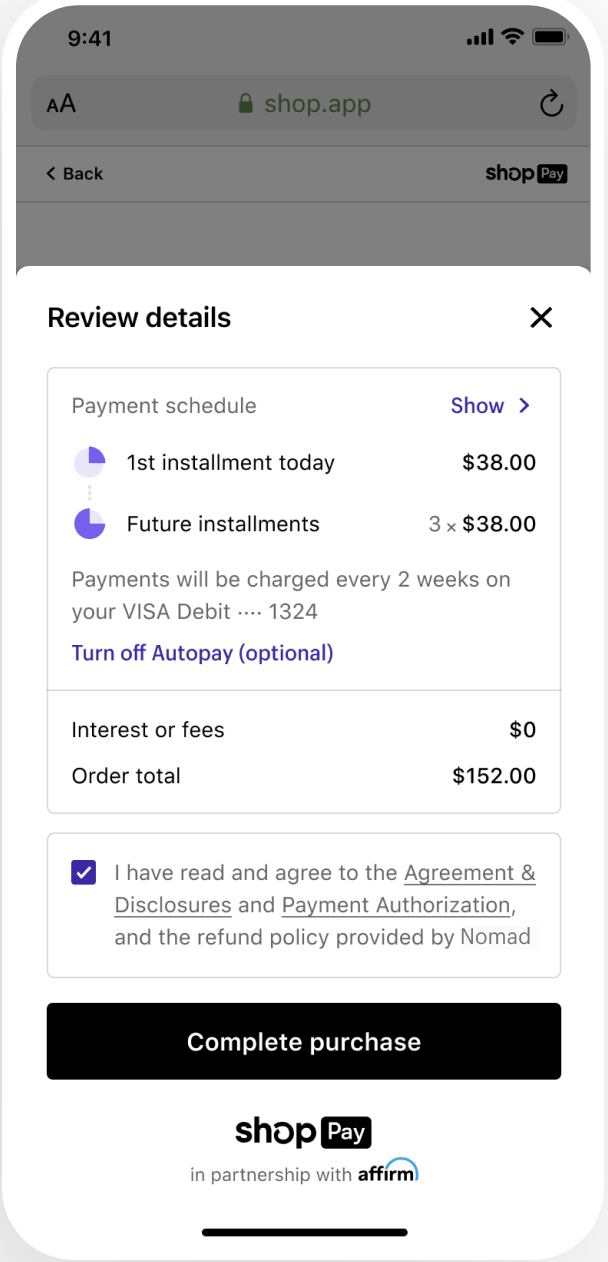608x1262 pixels.
Task: Tap the reload page icon
Action: 551,104
